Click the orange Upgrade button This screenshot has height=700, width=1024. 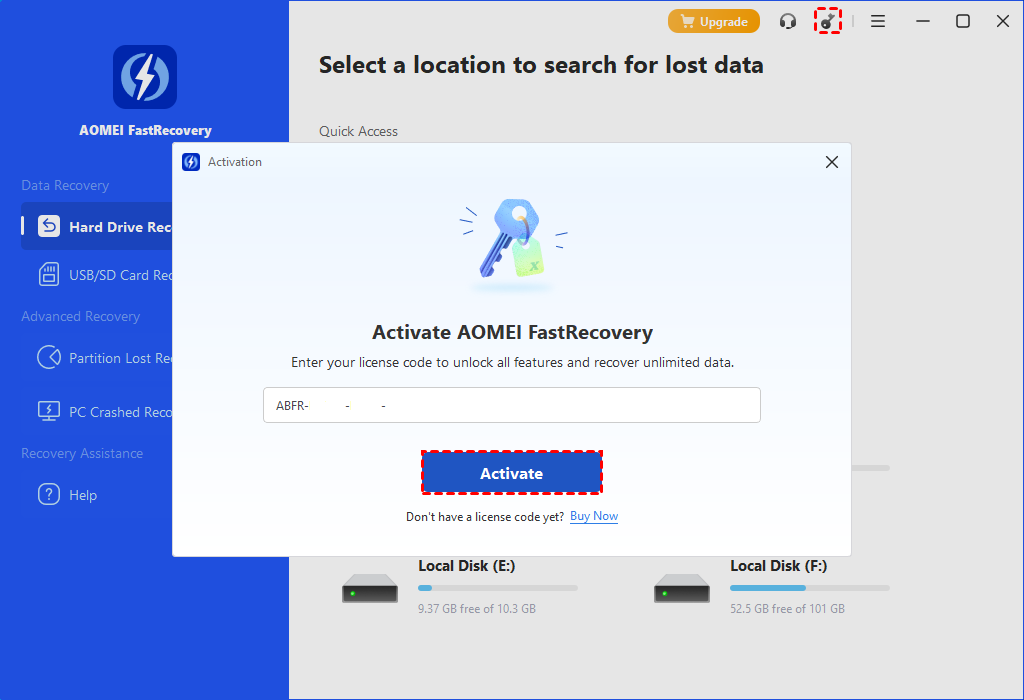[x=713, y=22]
